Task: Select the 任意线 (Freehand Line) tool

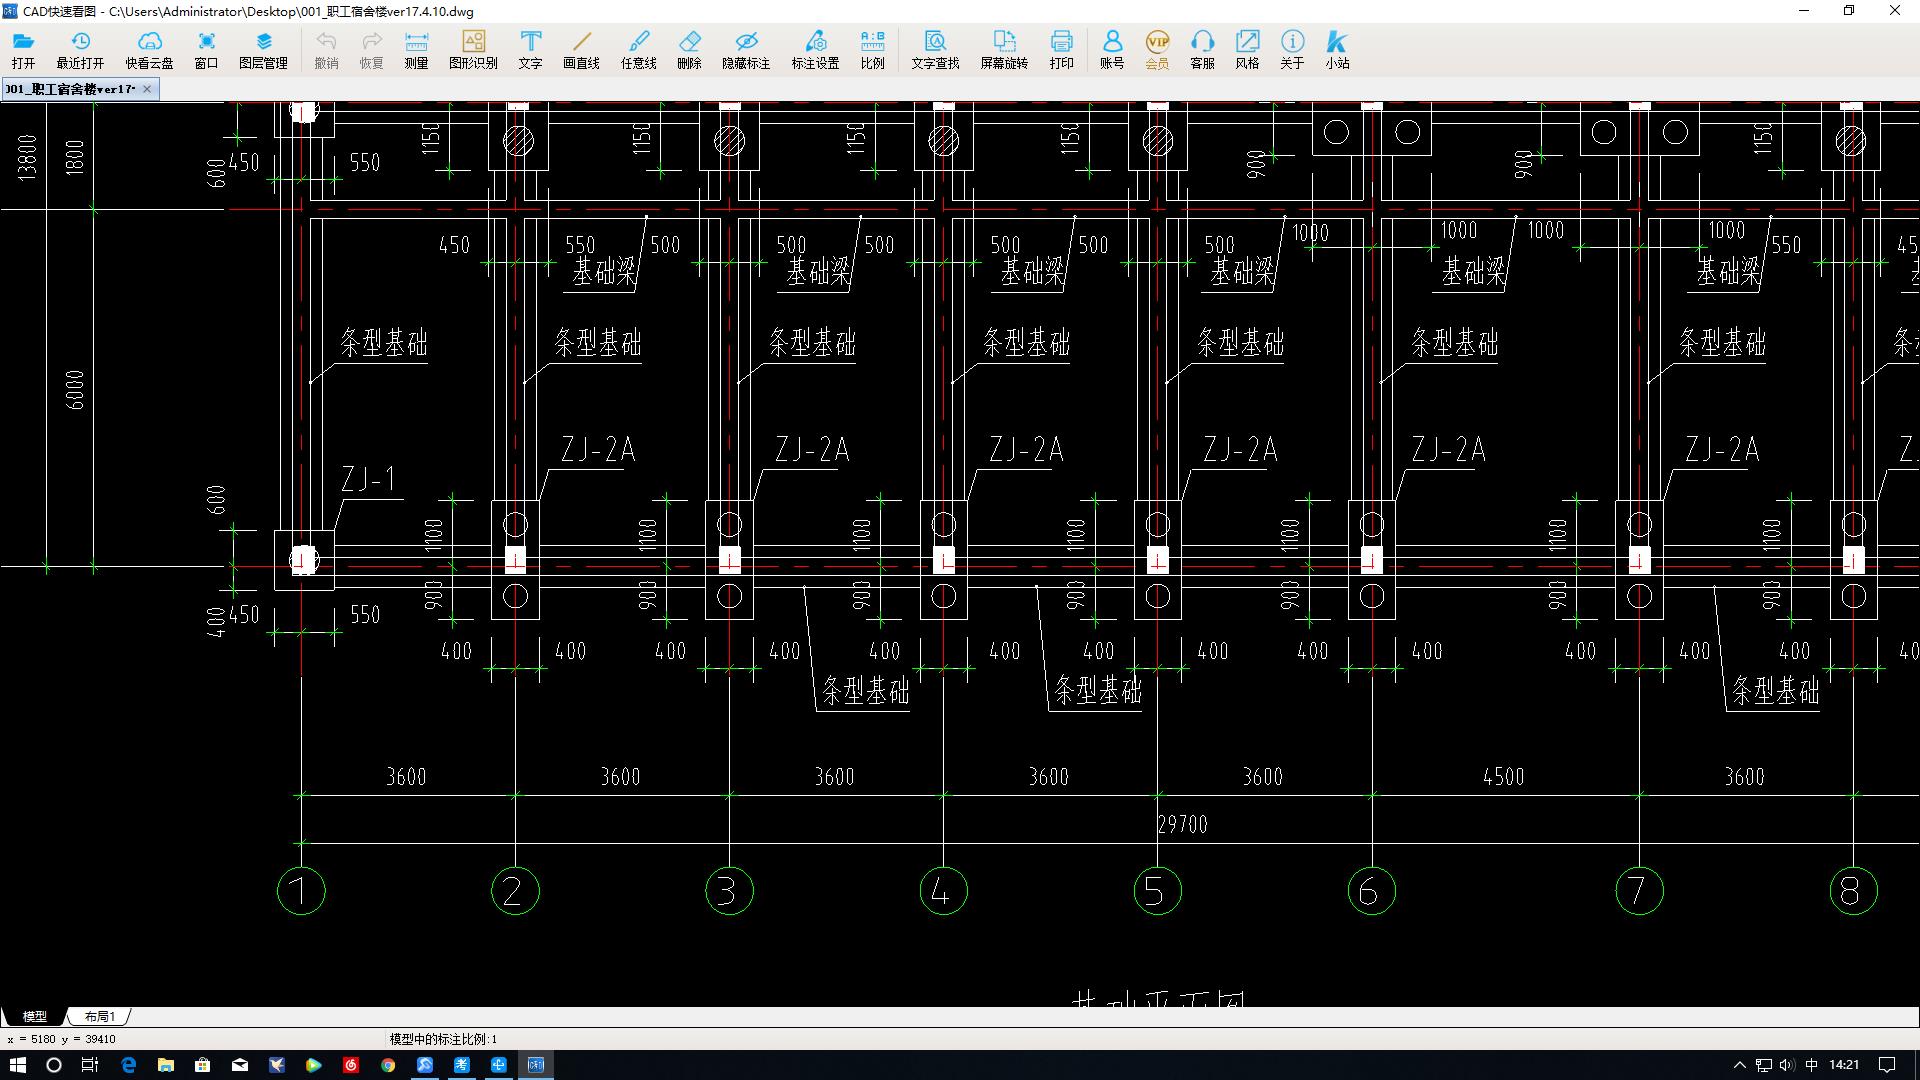Action: click(x=634, y=49)
